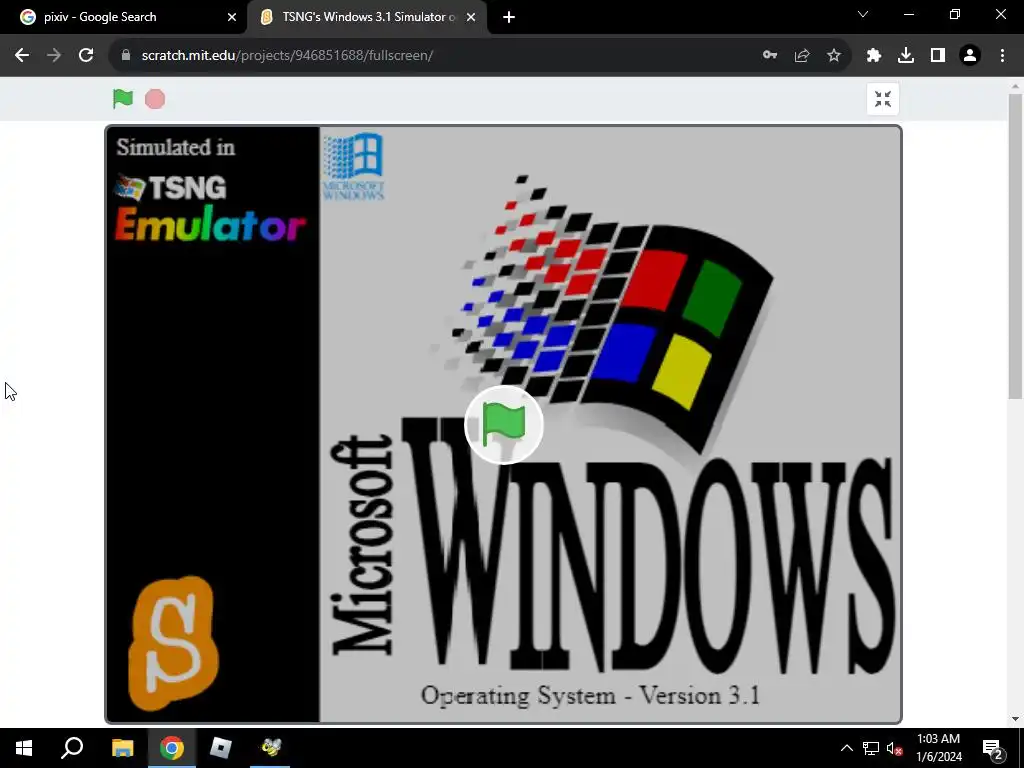
Task: Open the bee app taskbar icon
Action: click(271, 748)
